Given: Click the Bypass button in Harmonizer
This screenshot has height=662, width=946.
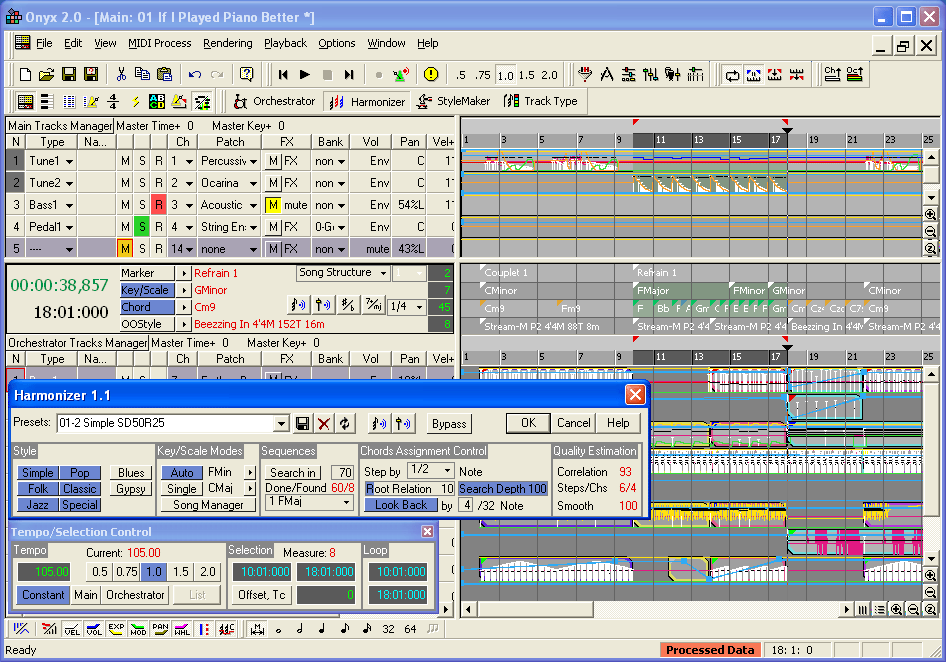Looking at the screenshot, I should 449,424.
